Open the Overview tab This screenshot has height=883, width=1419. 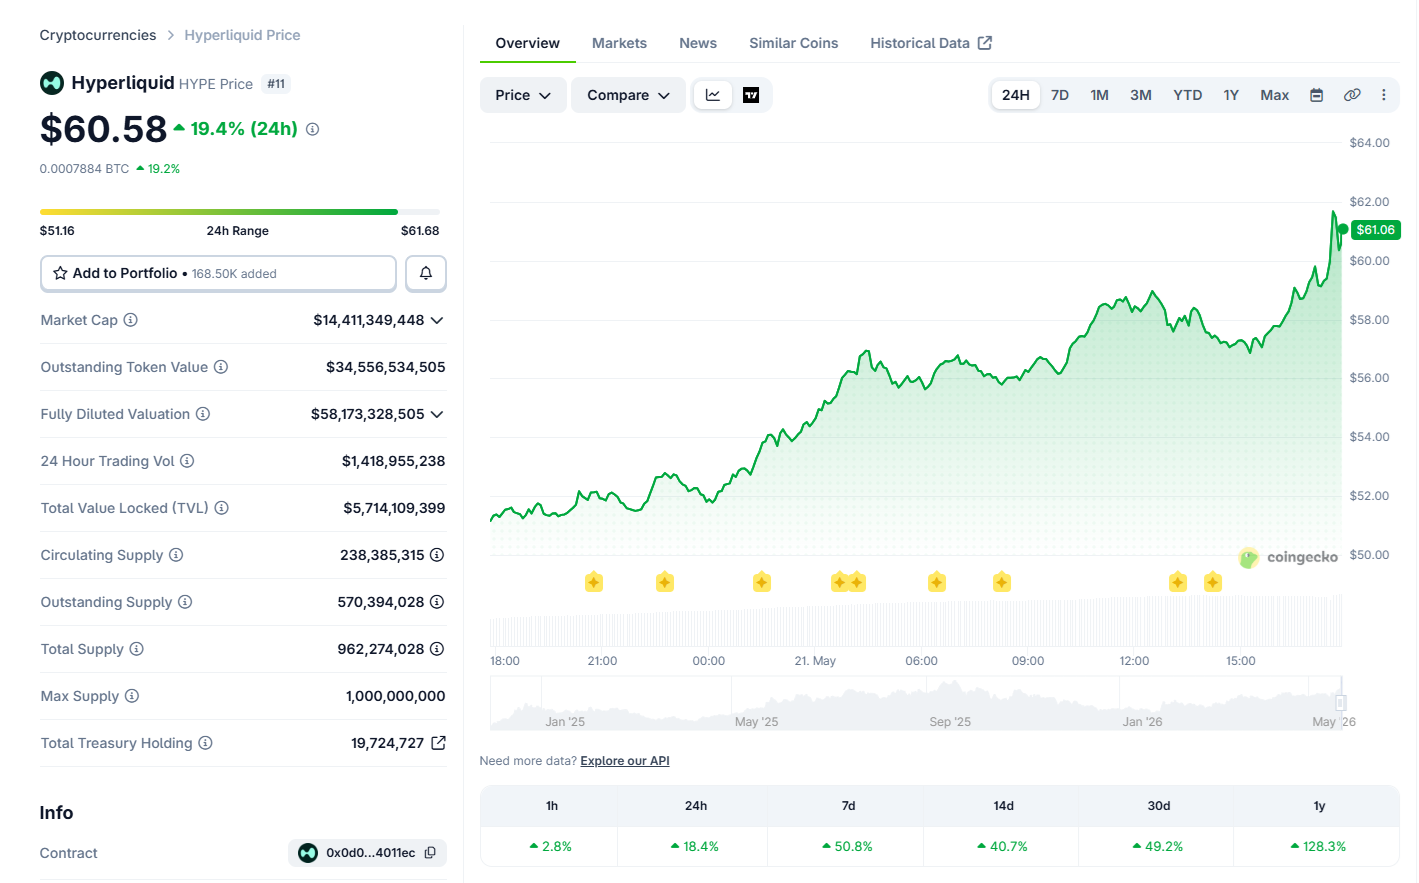(x=527, y=43)
